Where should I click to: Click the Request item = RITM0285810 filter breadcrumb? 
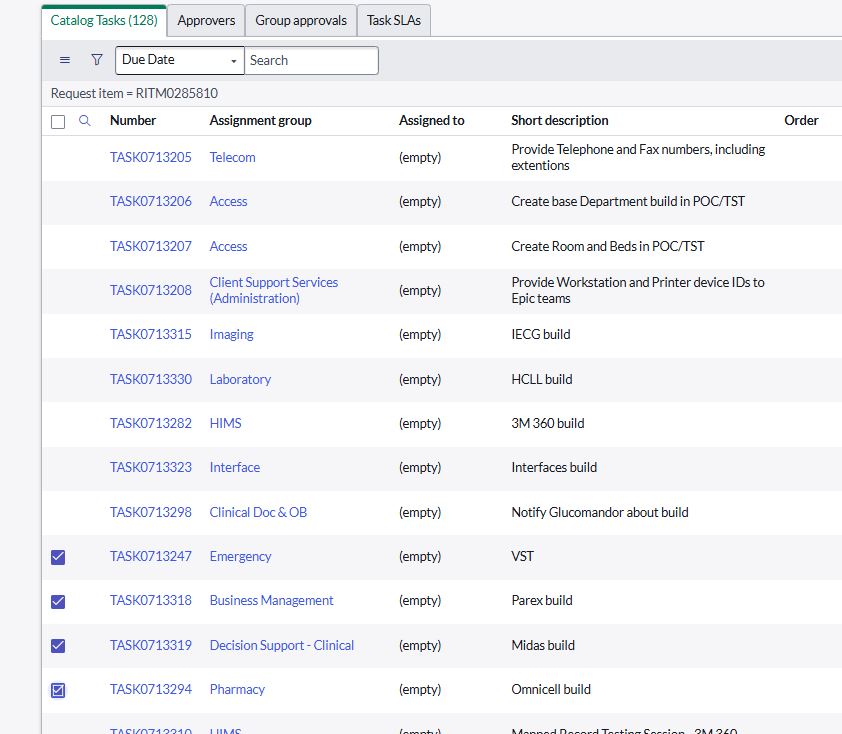134,93
